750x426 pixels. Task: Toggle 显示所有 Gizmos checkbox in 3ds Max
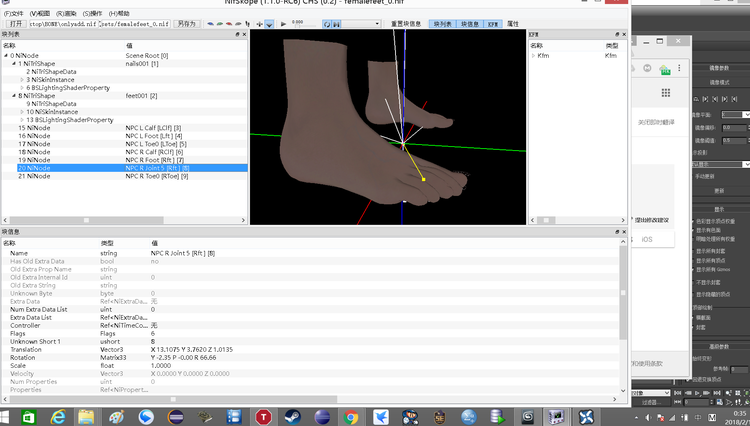click(694, 269)
